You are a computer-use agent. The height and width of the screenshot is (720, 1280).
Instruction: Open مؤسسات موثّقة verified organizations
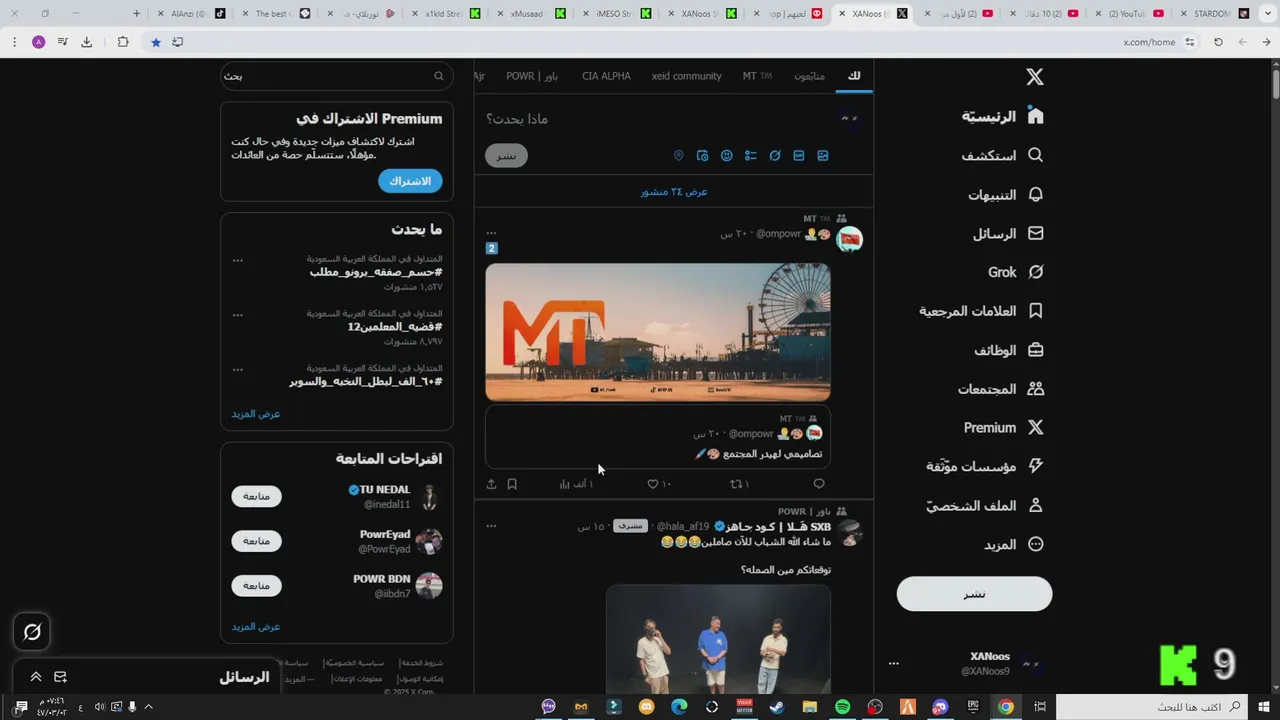[x=985, y=466]
